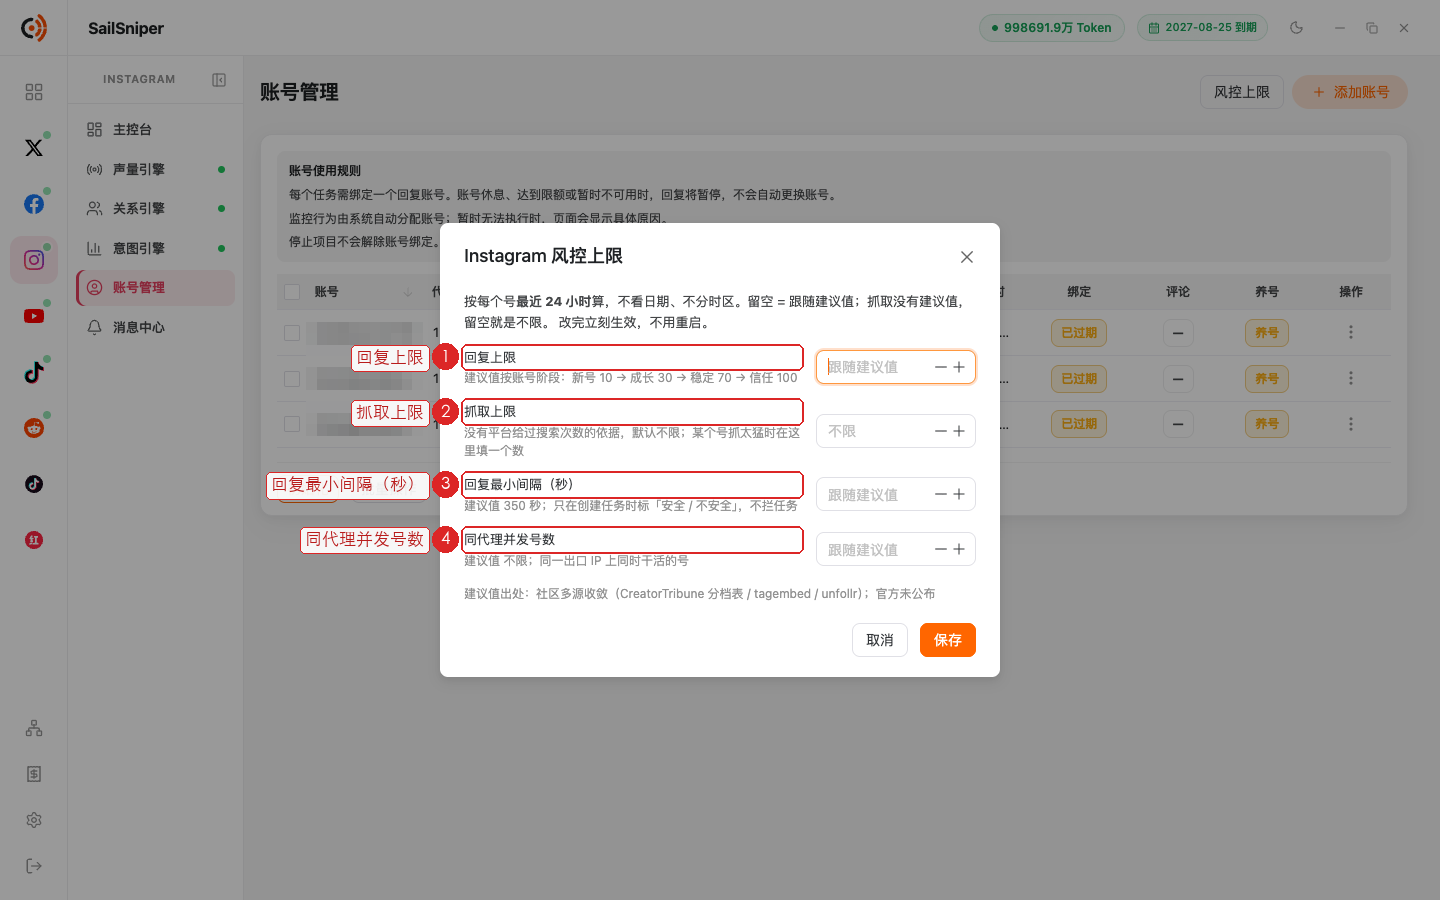Click 养号 button in second row

click(x=1267, y=379)
